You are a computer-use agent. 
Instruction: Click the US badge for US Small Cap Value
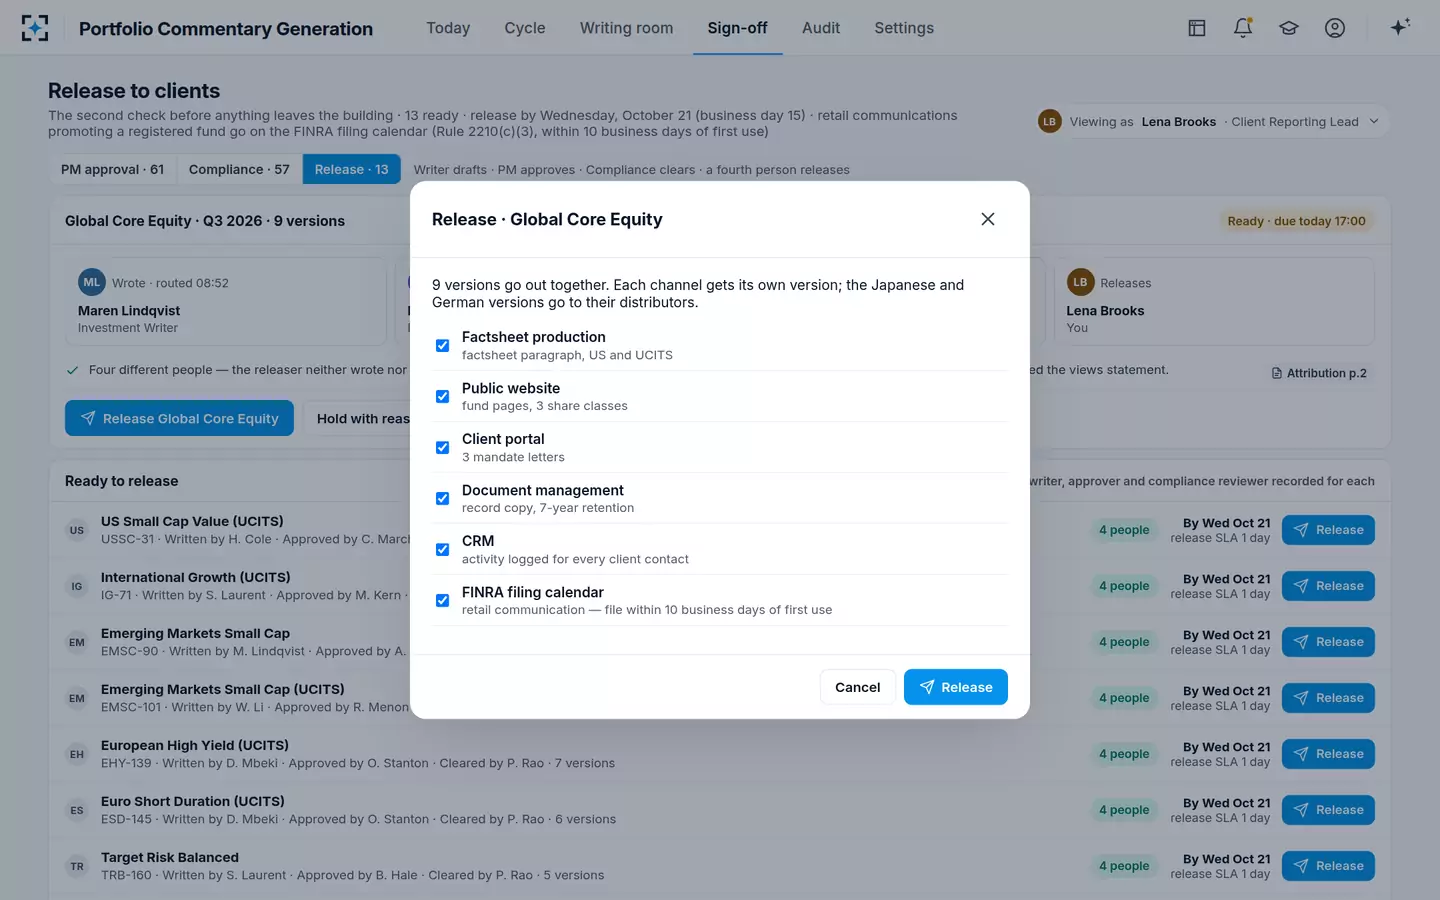pos(77,530)
